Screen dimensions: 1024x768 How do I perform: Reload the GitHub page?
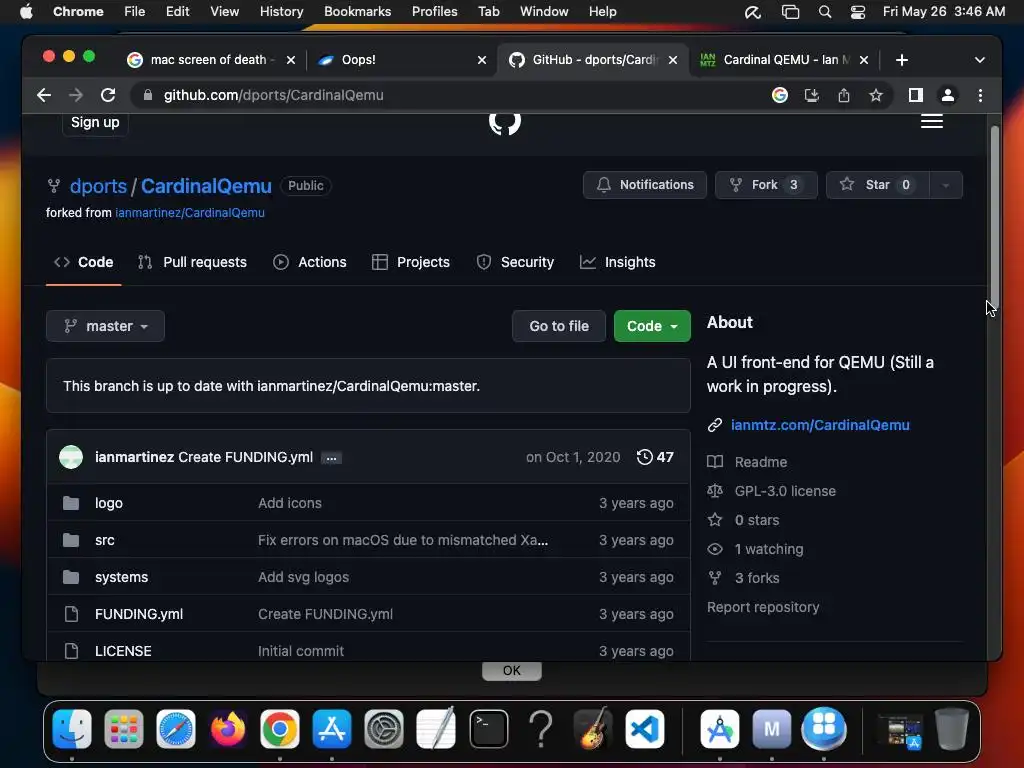click(x=108, y=95)
